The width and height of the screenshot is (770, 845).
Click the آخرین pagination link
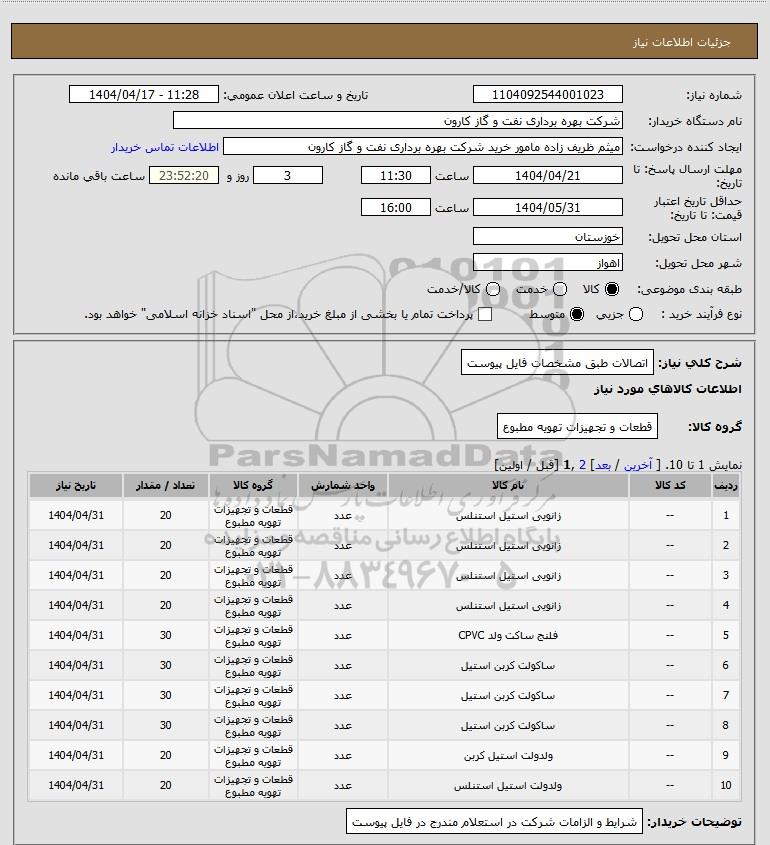pyautogui.click(x=637, y=465)
